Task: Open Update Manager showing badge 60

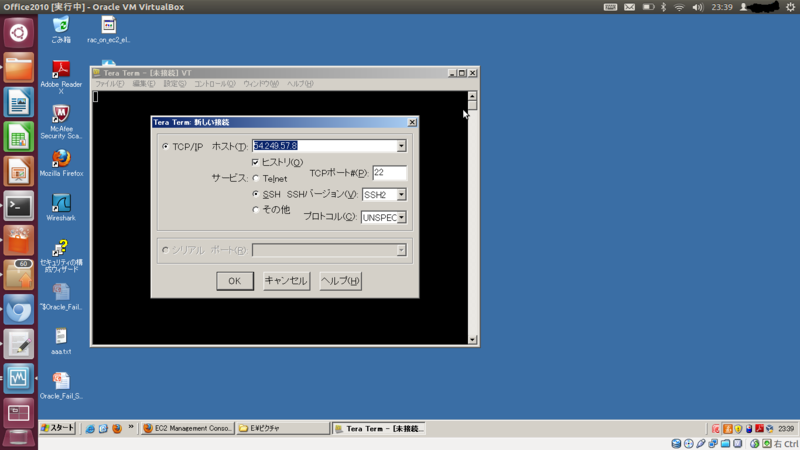Action: coord(18,274)
